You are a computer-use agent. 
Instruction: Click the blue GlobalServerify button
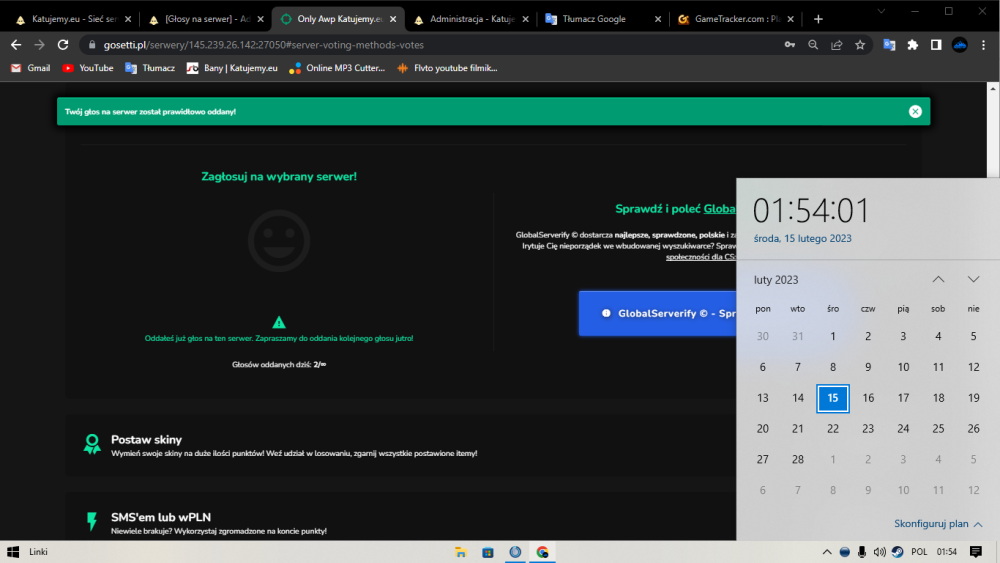point(658,313)
